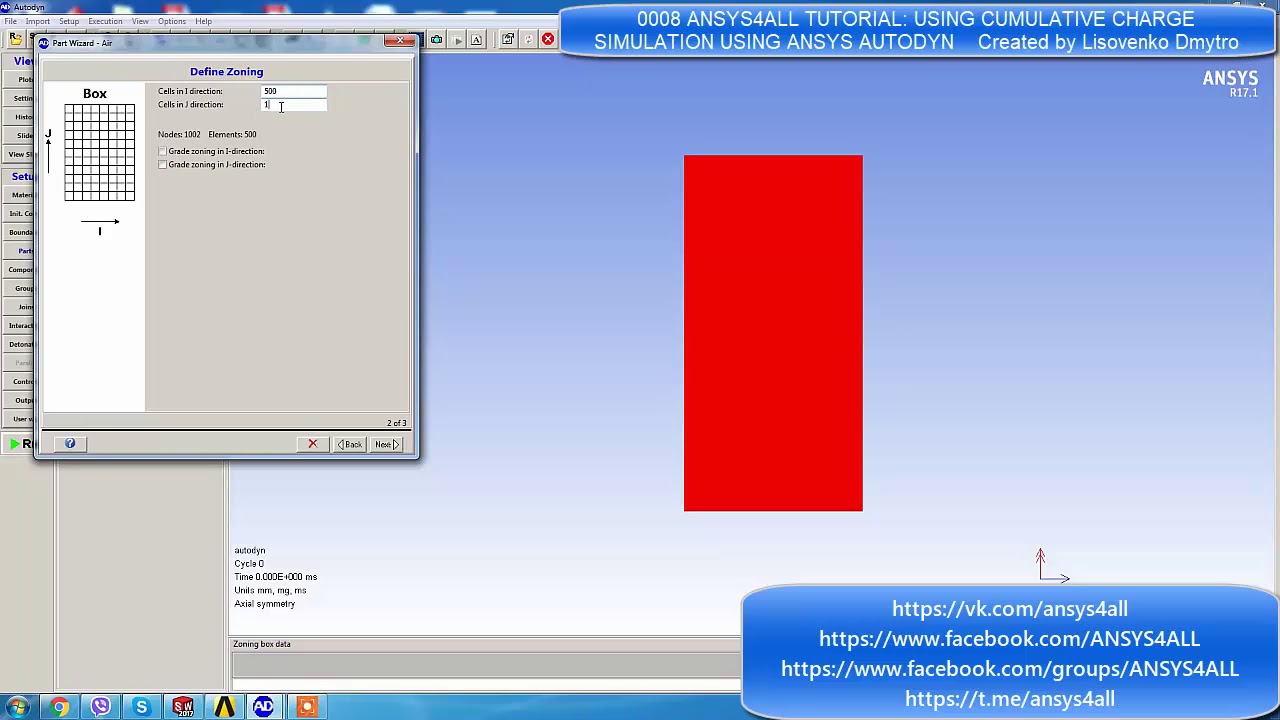Screen dimensions: 1280x720
Task: Click 'Units mm, mg, ms' viewport text
Action: click(270, 590)
